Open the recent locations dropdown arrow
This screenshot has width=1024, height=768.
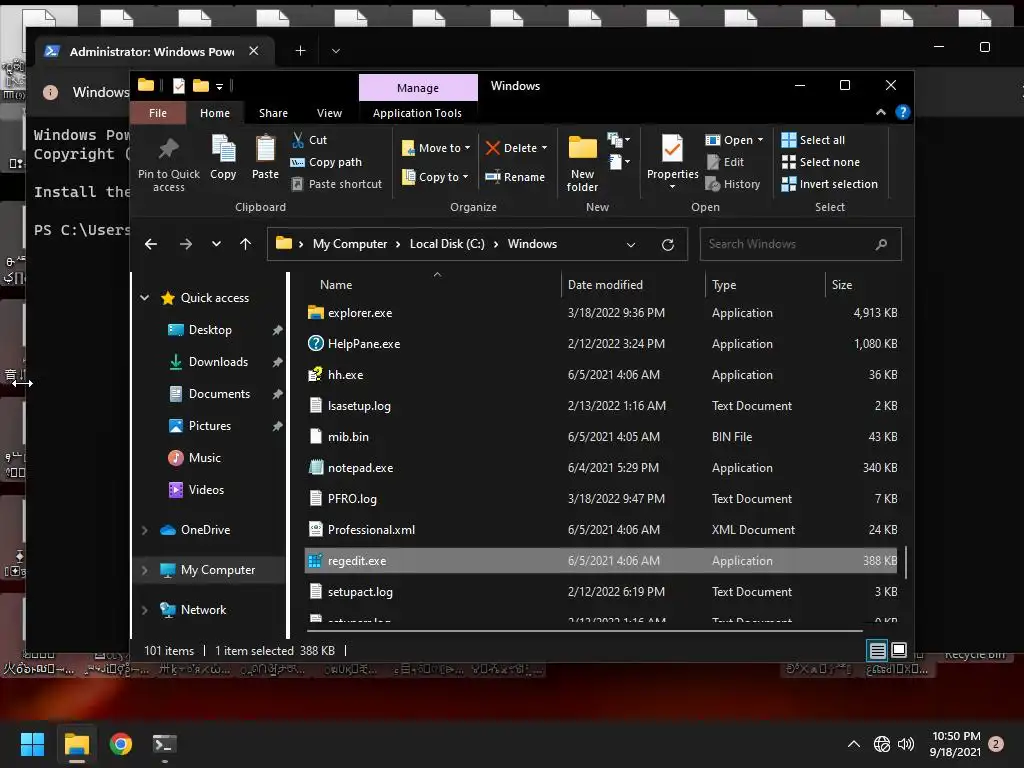[216, 244]
